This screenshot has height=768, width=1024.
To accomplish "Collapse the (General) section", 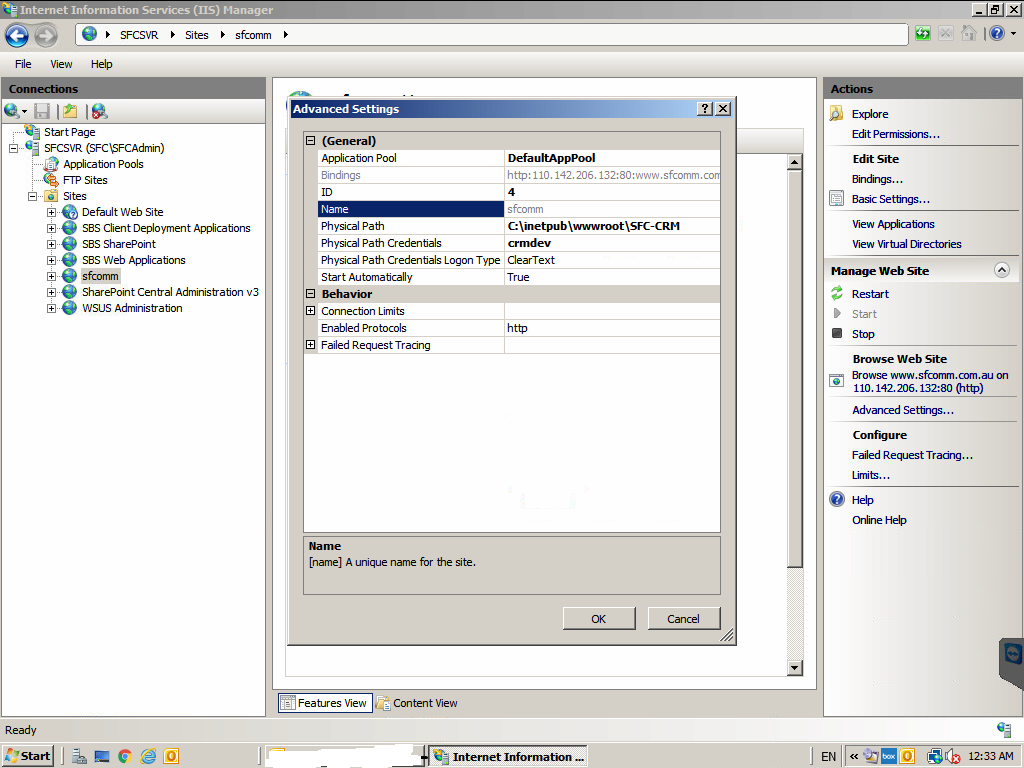I will coord(310,140).
